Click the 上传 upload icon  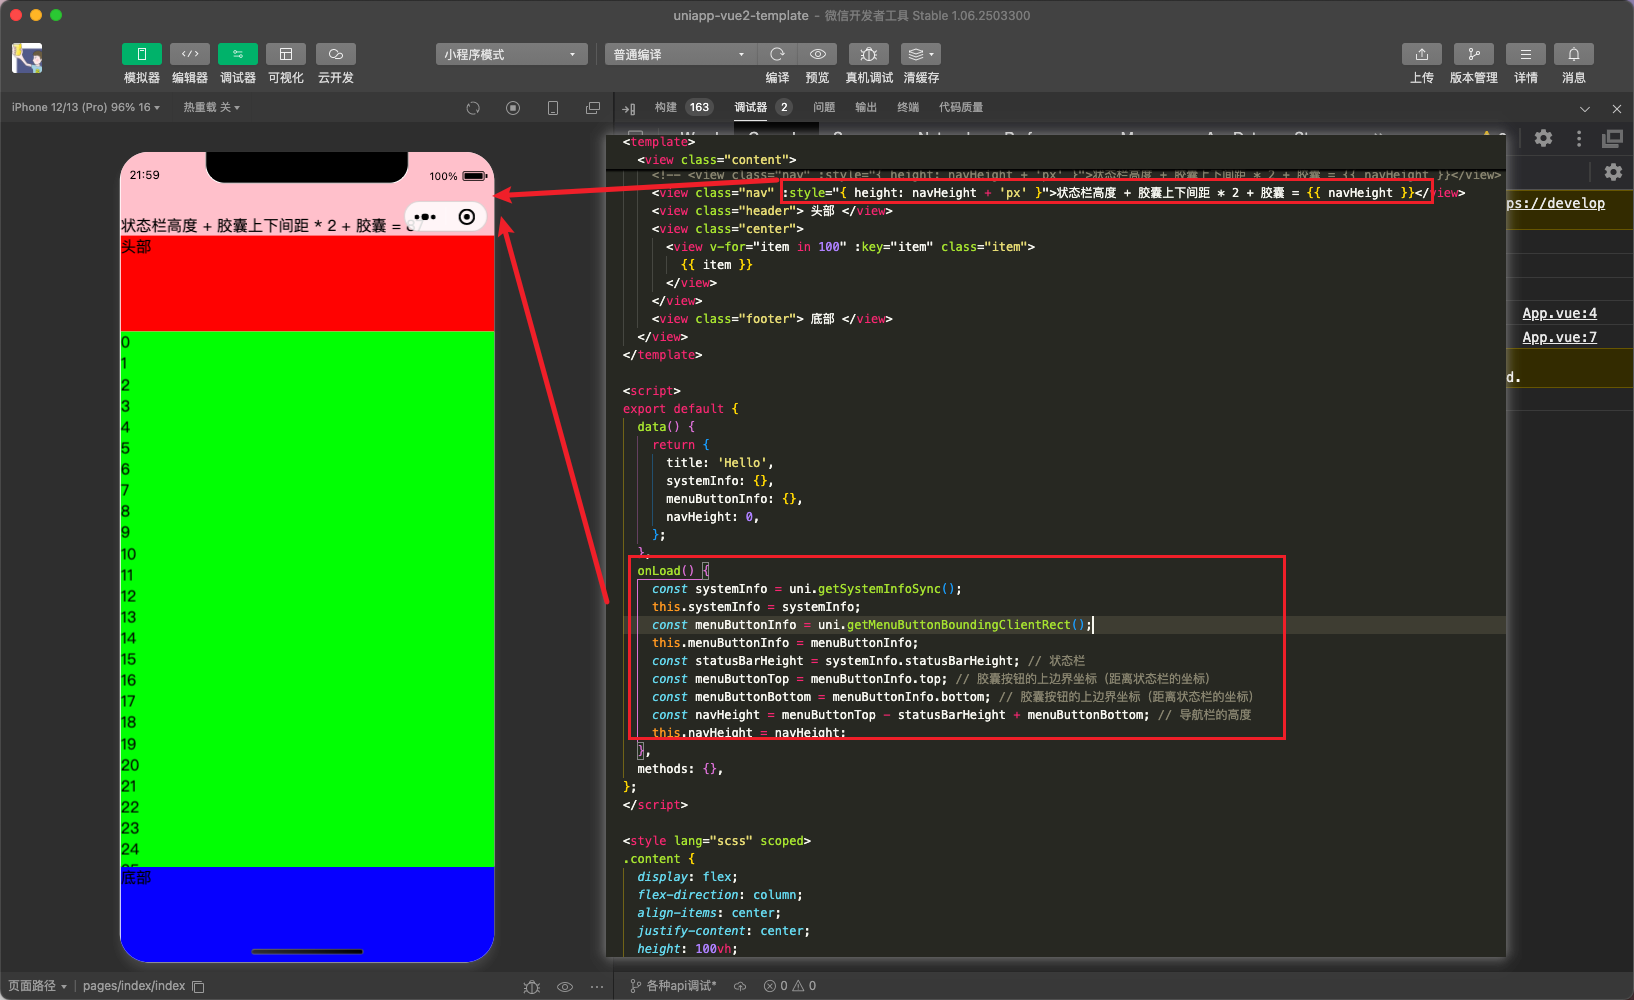point(1422,54)
